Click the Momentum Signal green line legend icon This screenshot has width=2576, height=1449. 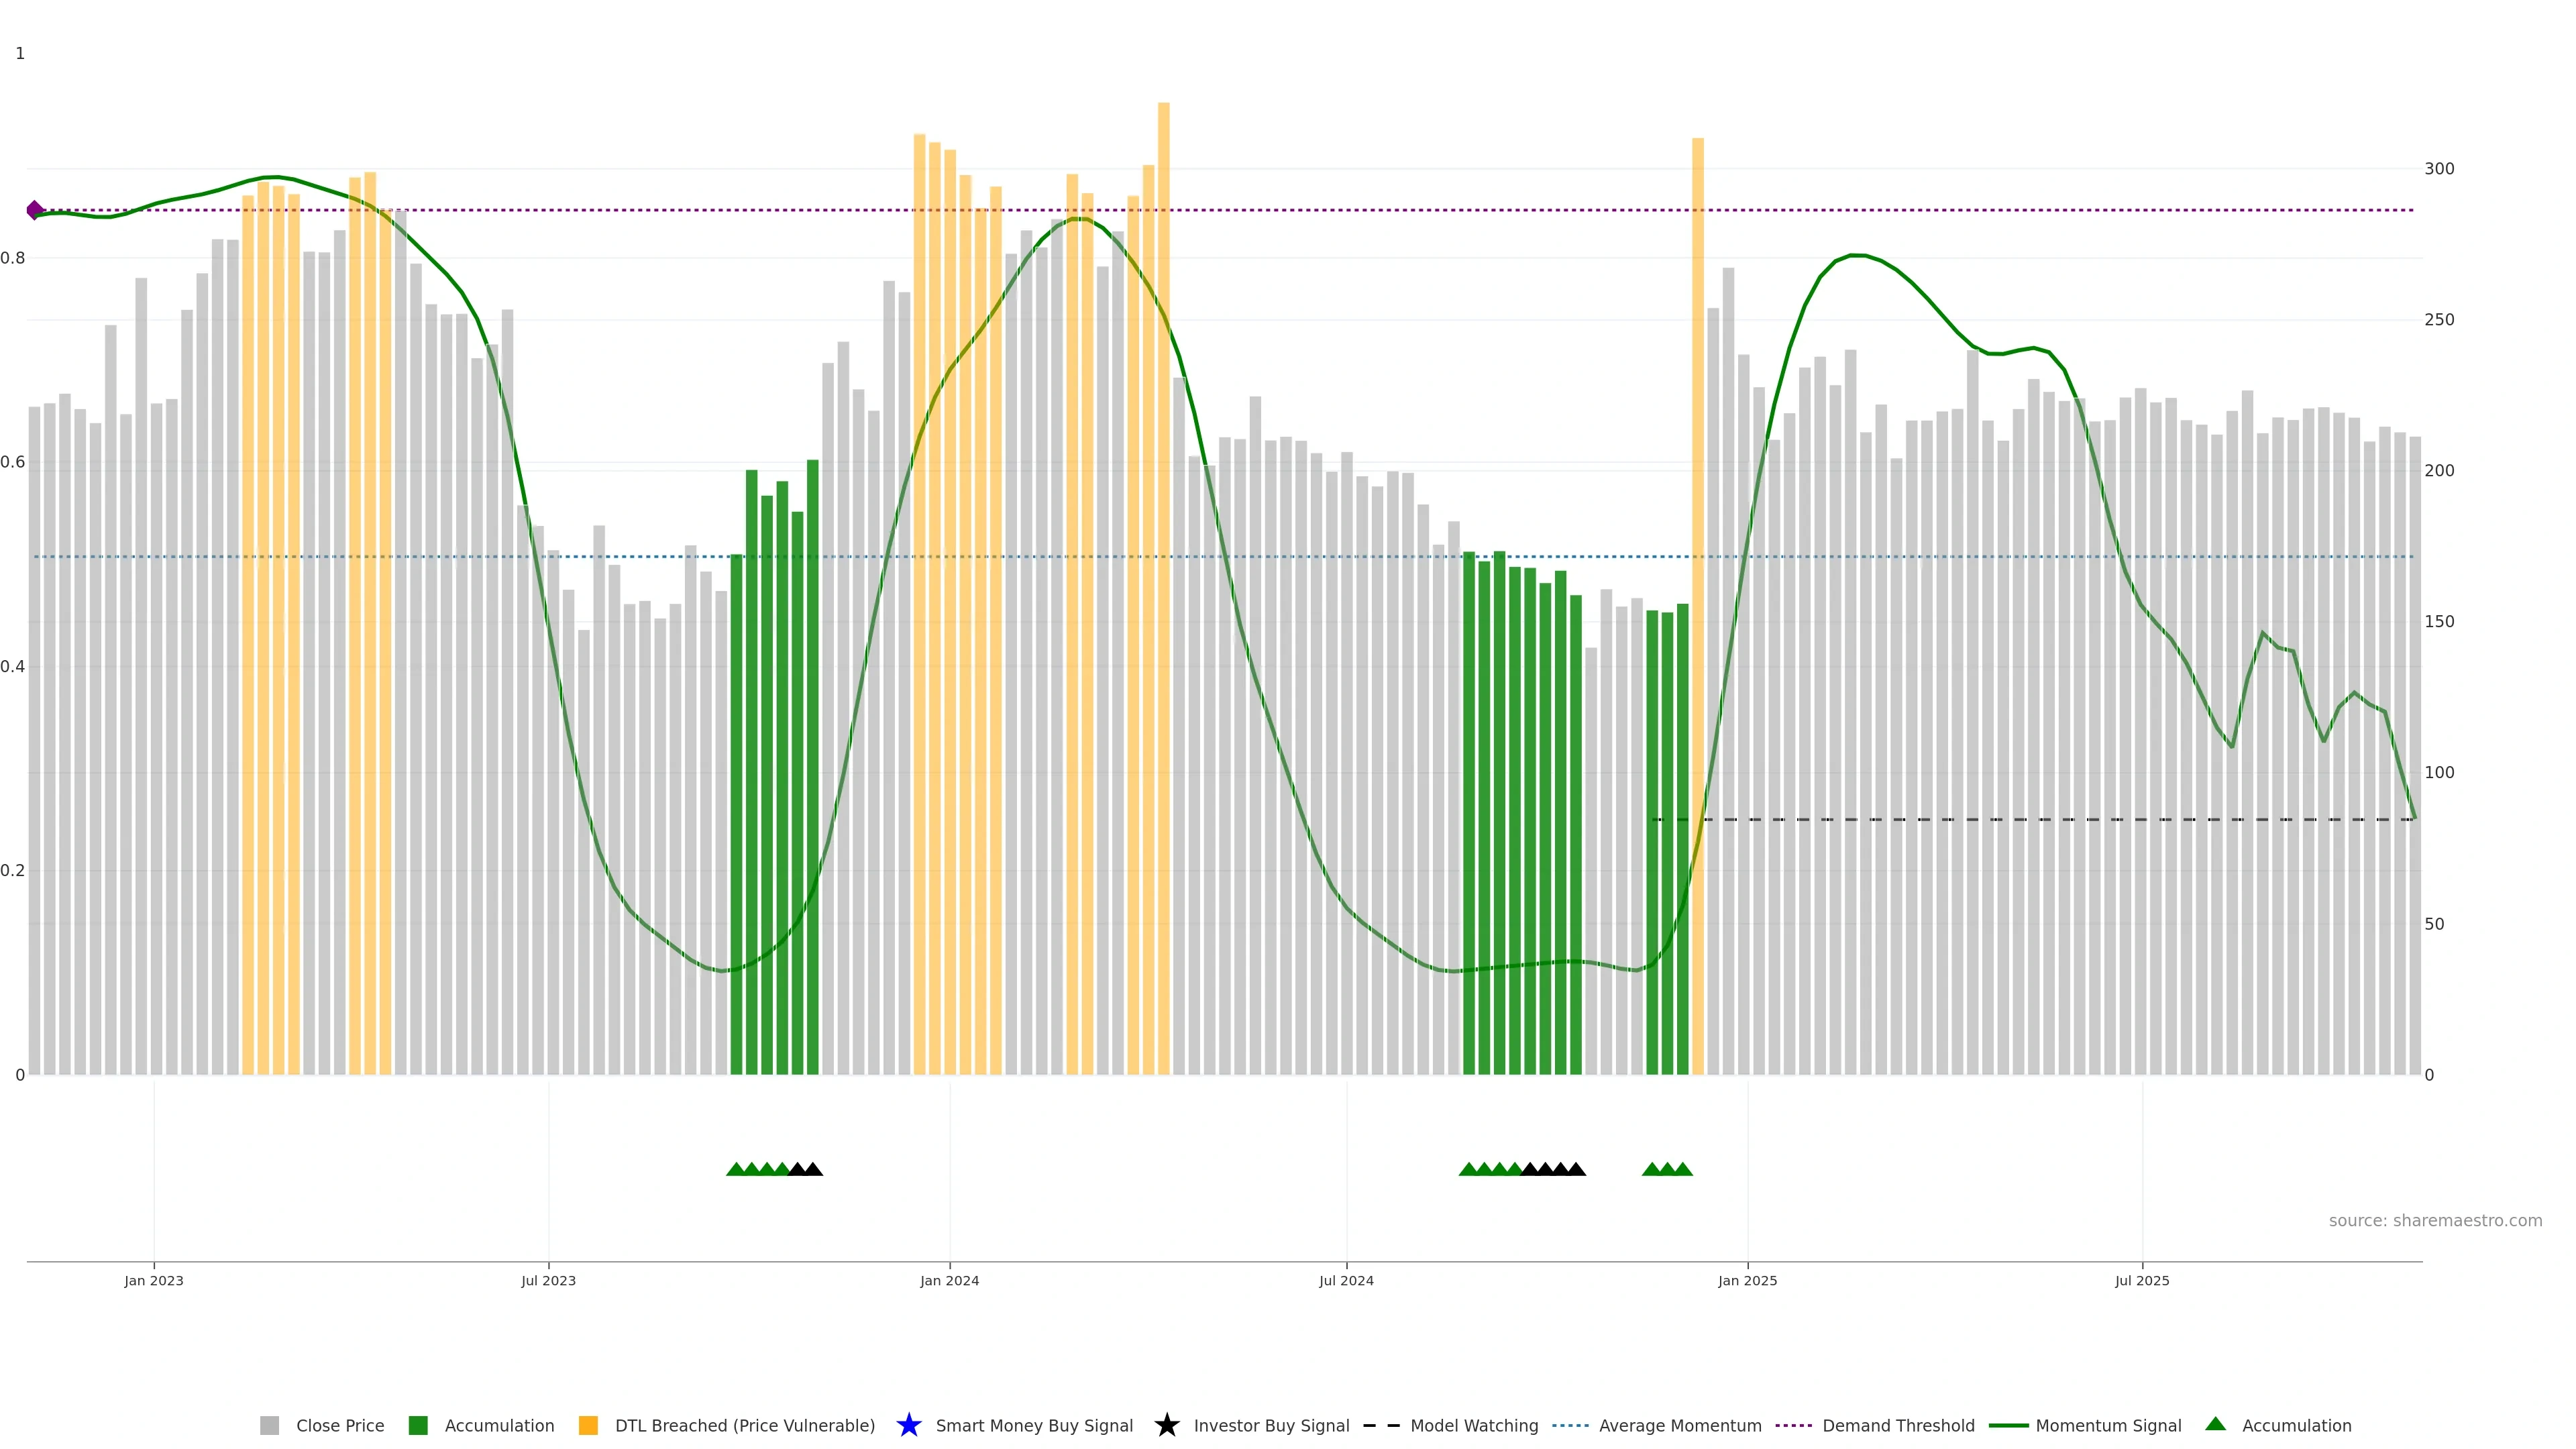click(2008, 1425)
